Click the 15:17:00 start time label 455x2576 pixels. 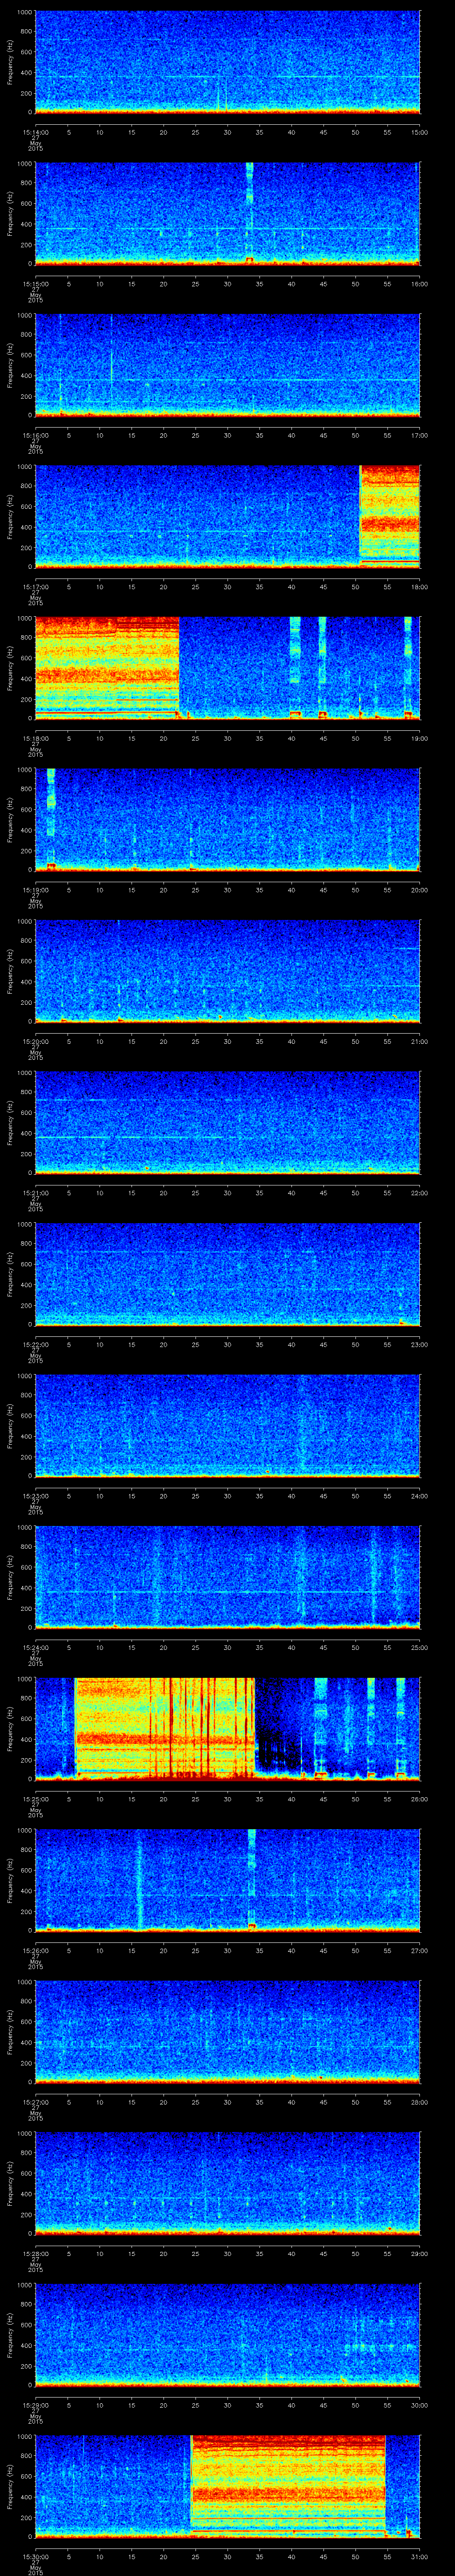click(35, 587)
